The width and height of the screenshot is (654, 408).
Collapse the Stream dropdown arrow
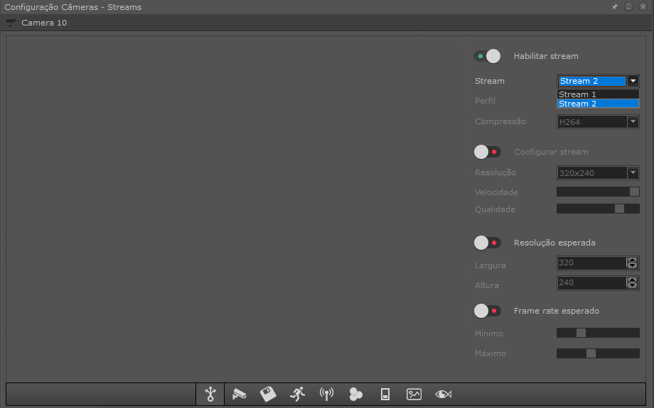point(633,81)
